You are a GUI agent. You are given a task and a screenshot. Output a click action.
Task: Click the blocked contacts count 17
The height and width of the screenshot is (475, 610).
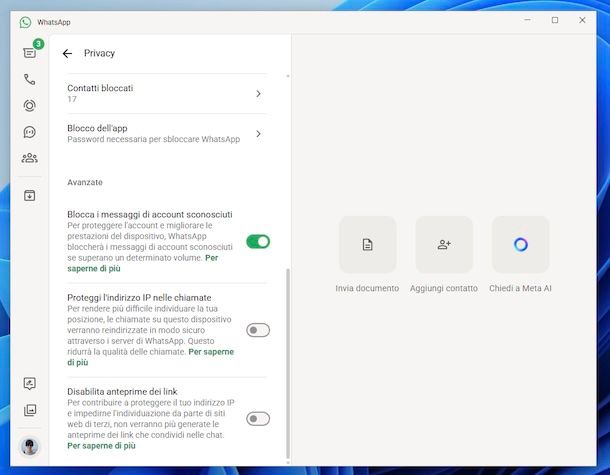pyautogui.click(x=72, y=99)
